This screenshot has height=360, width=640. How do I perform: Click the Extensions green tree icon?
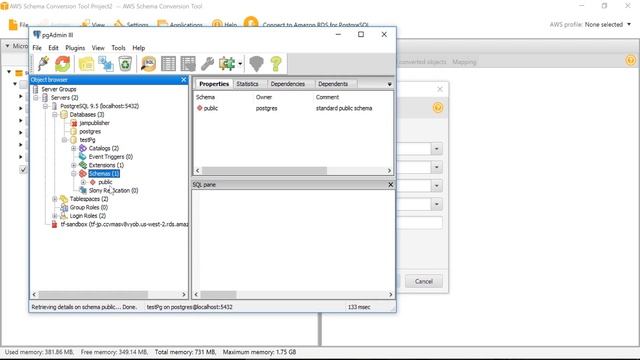tap(83, 165)
